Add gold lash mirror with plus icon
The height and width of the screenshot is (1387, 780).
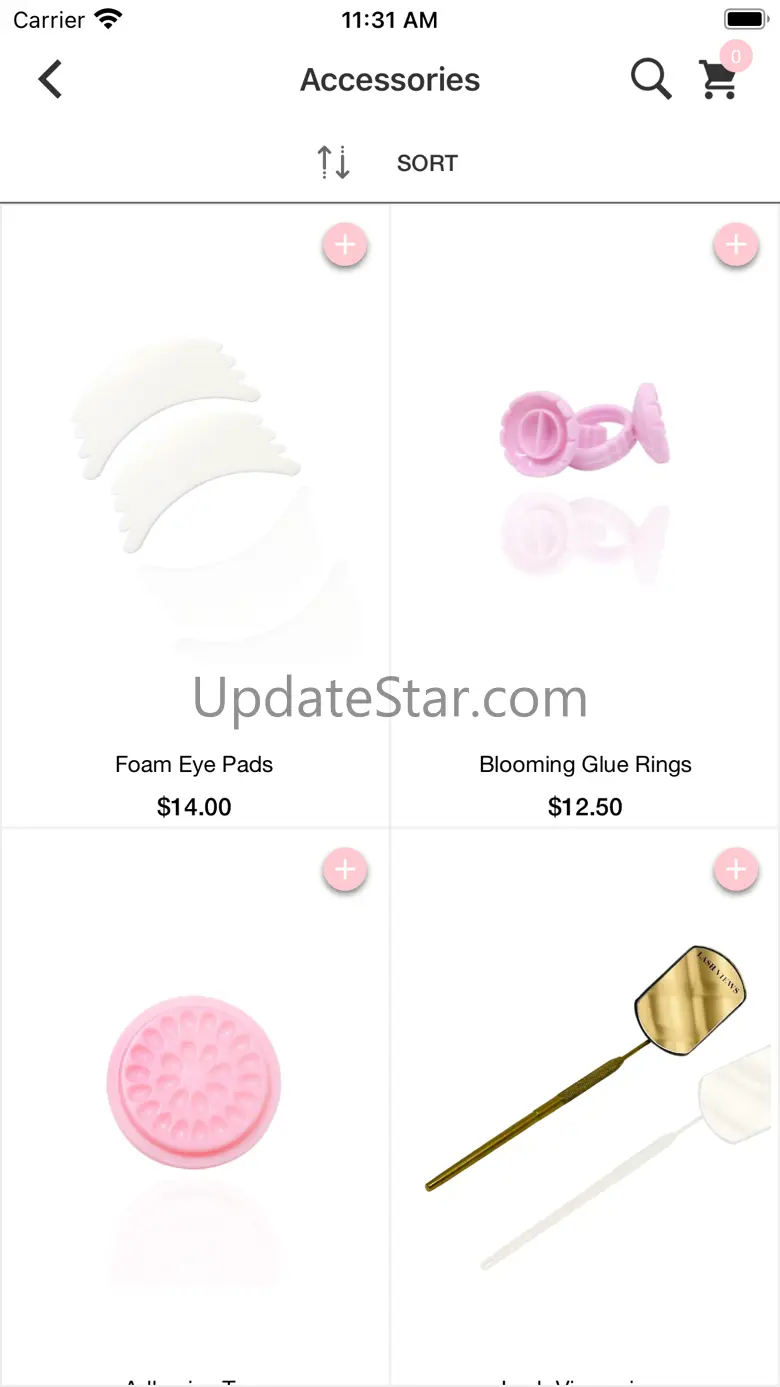click(x=736, y=870)
